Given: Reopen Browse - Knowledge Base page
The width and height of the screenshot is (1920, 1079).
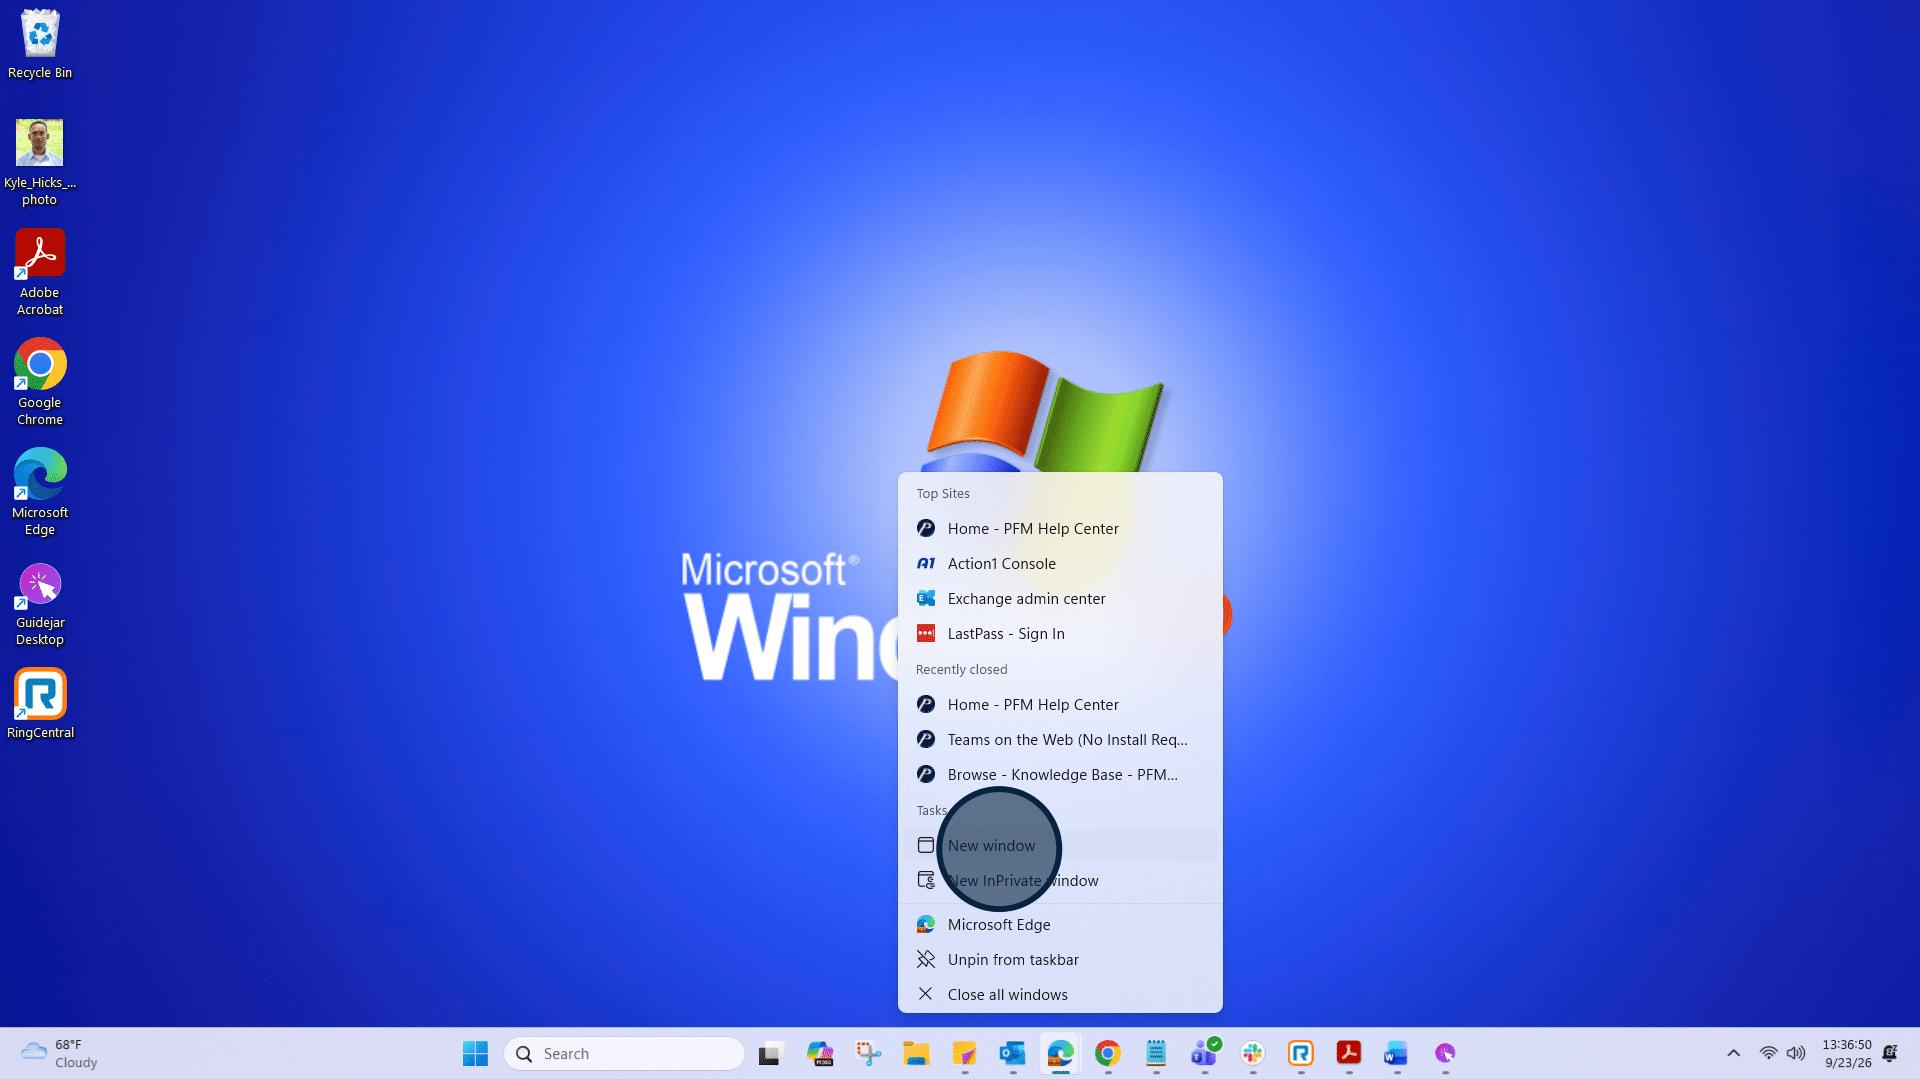Looking at the screenshot, I should [1060, 774].
